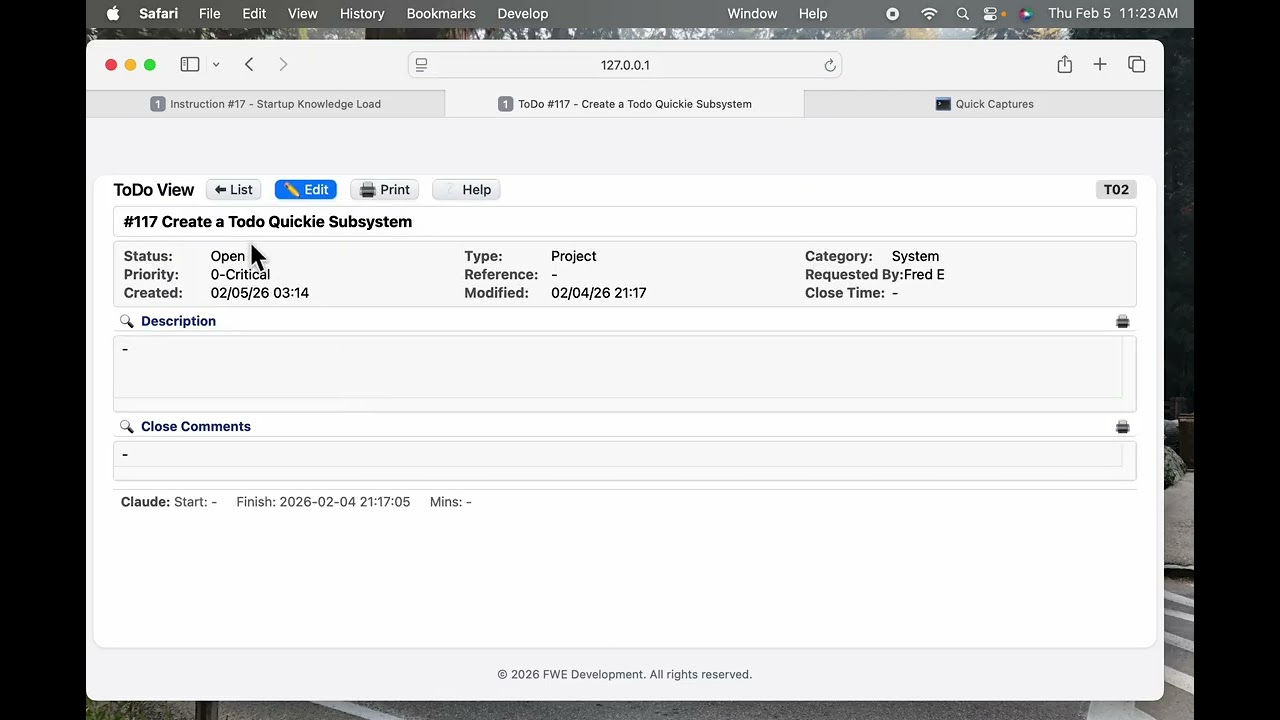Select the ToDo #117 tab
This screenshot has width=1280, height=720.
tap(624, 104)
